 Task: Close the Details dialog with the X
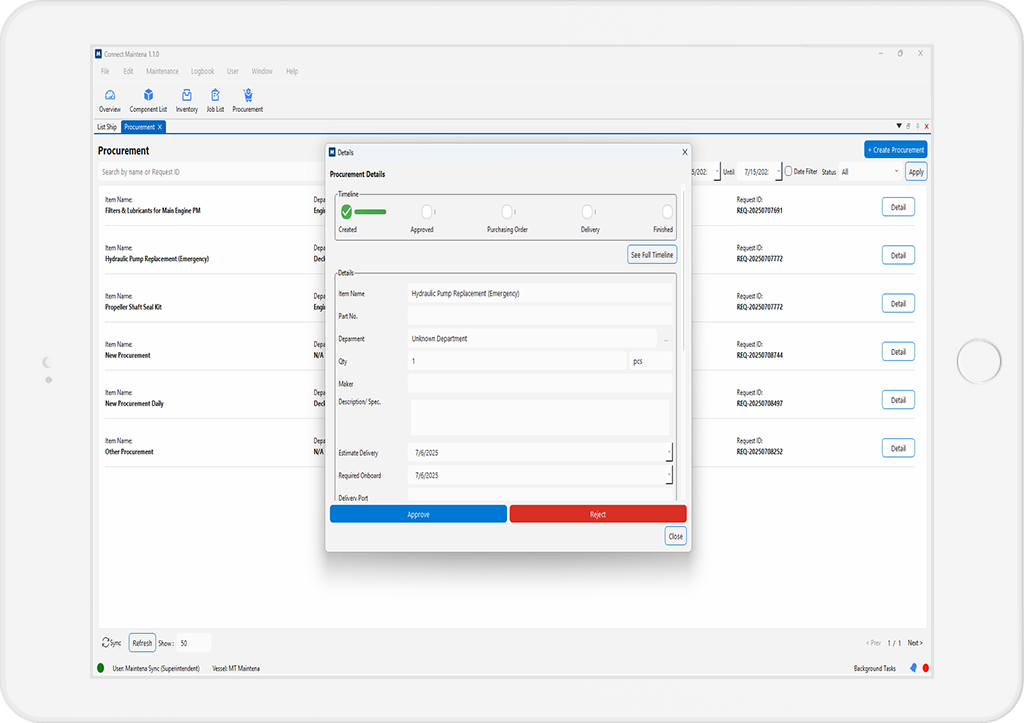684,152
